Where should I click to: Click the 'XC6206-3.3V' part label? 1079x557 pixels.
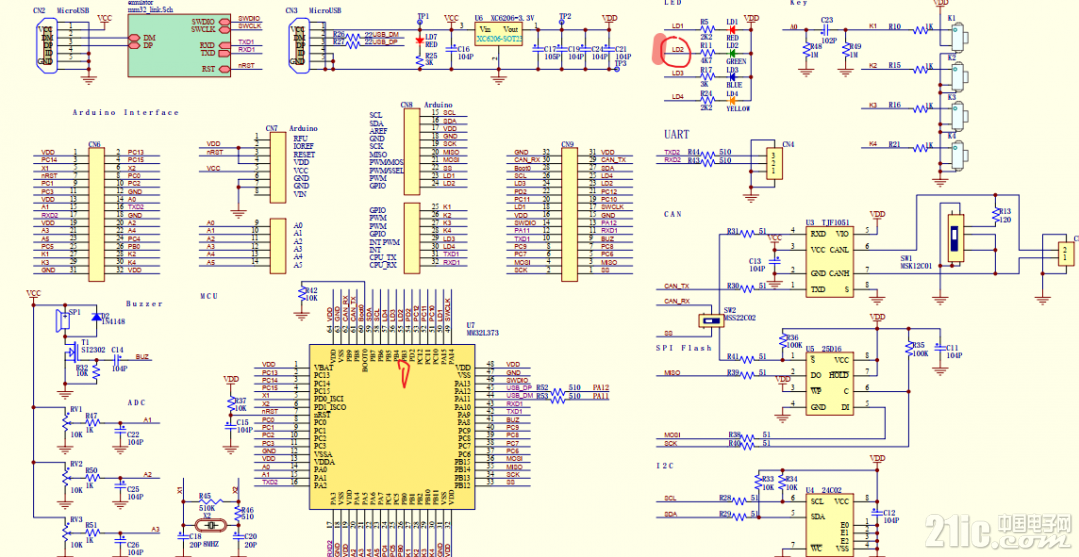click(512, 17)
